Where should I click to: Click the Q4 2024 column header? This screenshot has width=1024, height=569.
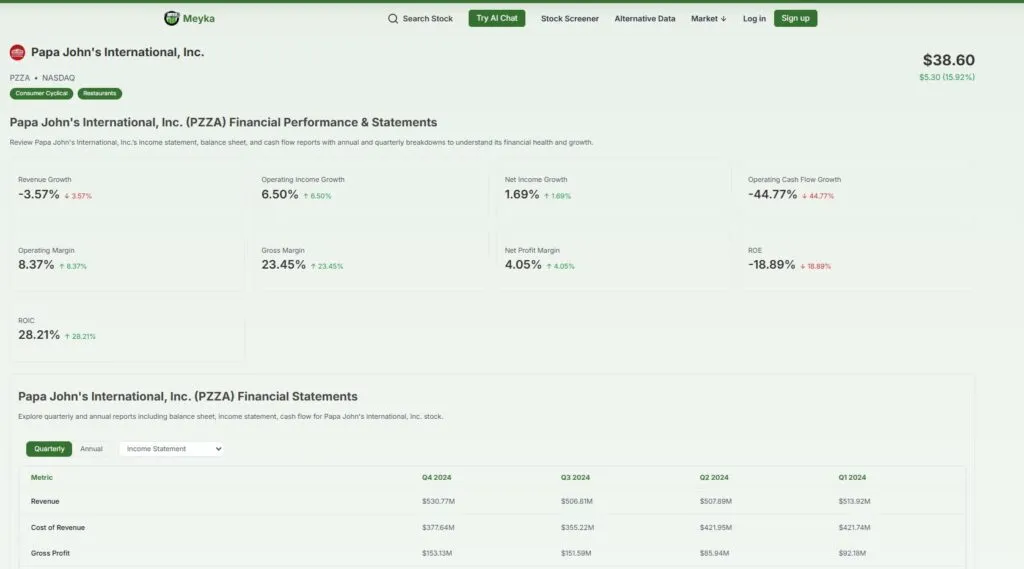tap(436, 478)
